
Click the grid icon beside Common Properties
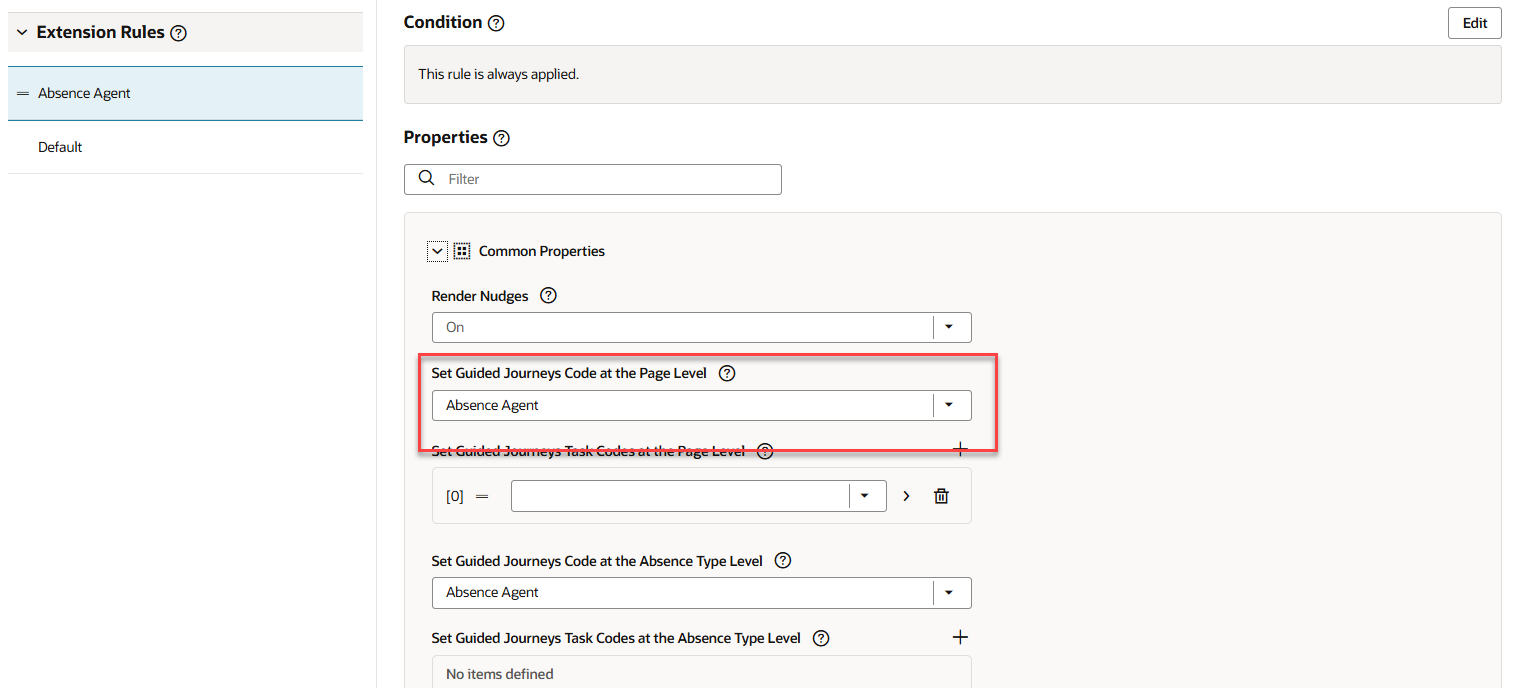click(x=462, y=251)
